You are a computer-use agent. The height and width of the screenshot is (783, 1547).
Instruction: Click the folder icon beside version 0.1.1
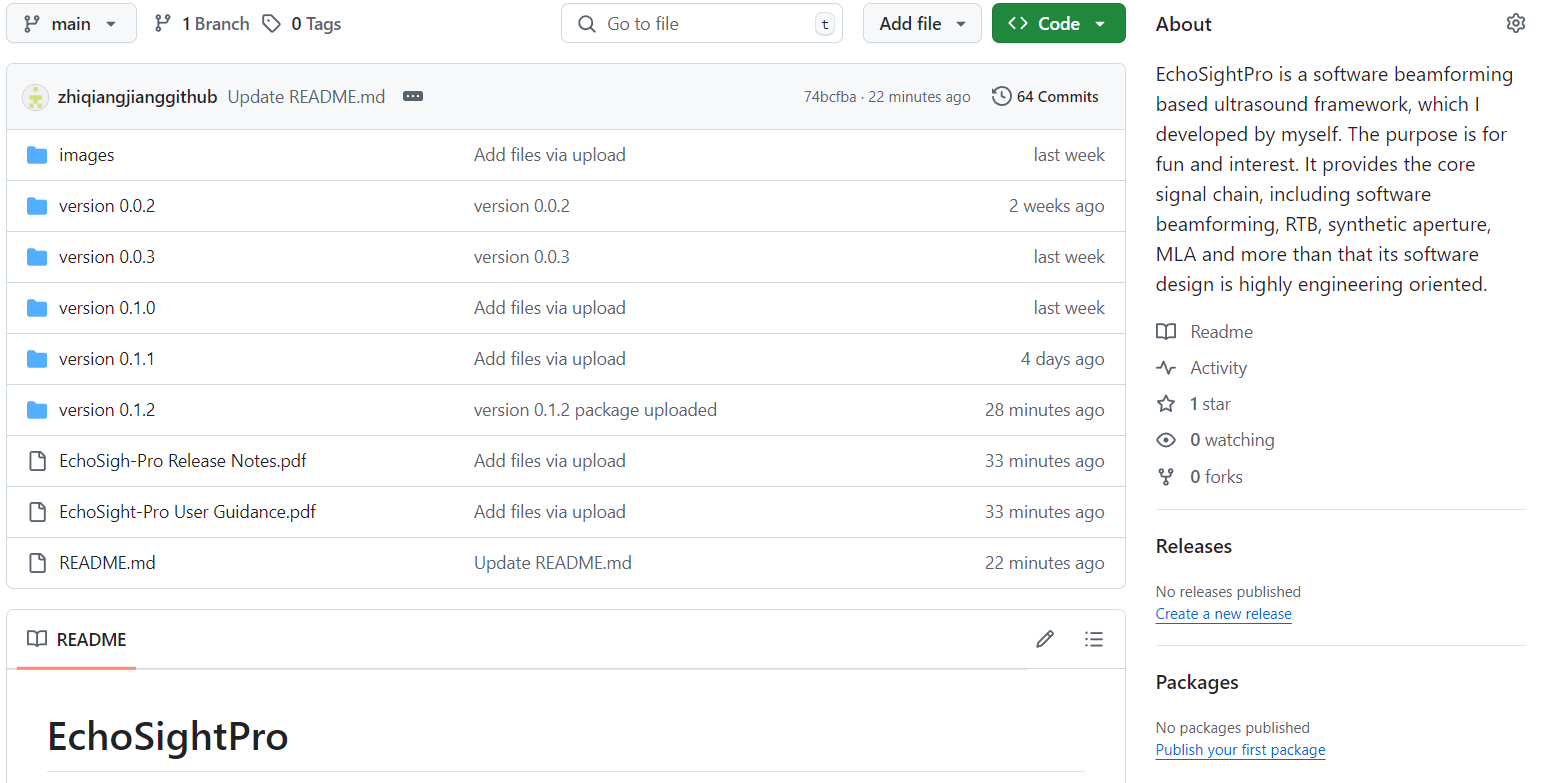click(37, 359)
